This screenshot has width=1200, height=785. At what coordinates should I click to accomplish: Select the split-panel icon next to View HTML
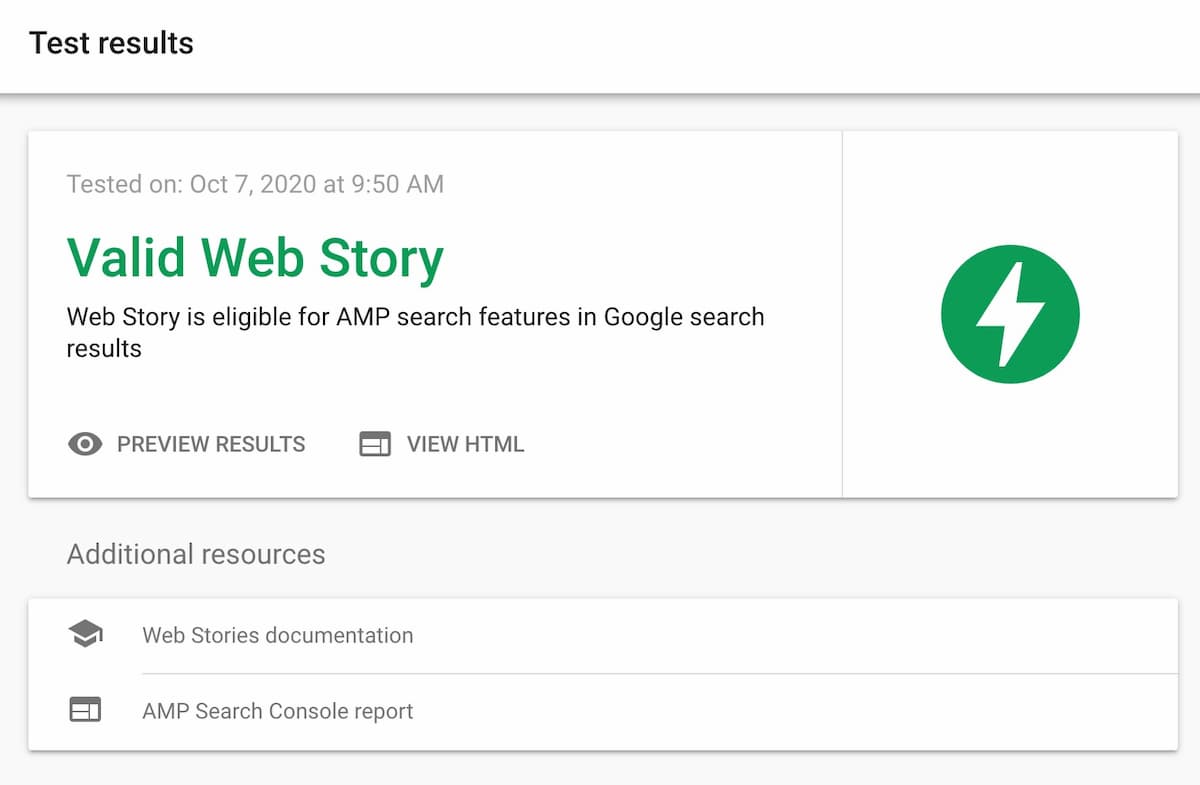376,444
